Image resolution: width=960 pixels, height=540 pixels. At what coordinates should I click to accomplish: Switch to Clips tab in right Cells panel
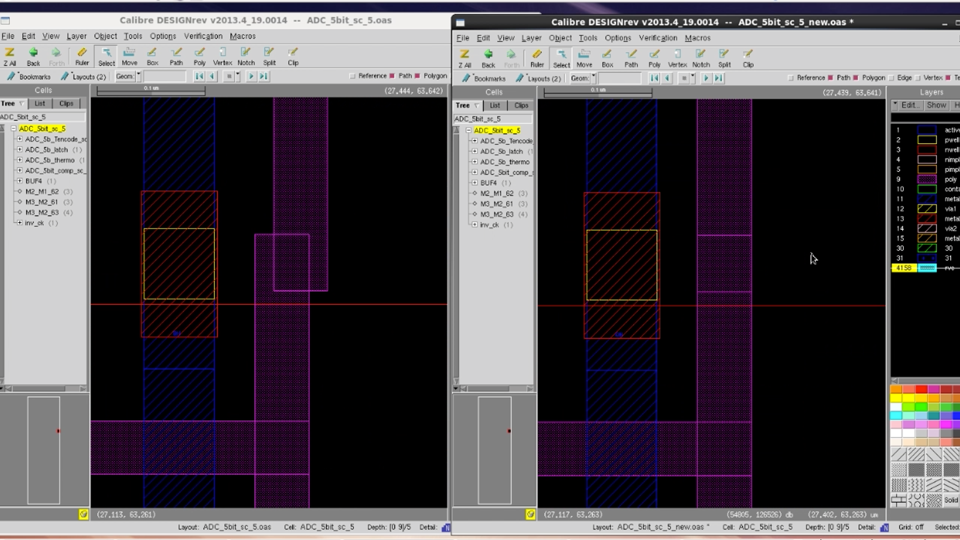[521, 105]
